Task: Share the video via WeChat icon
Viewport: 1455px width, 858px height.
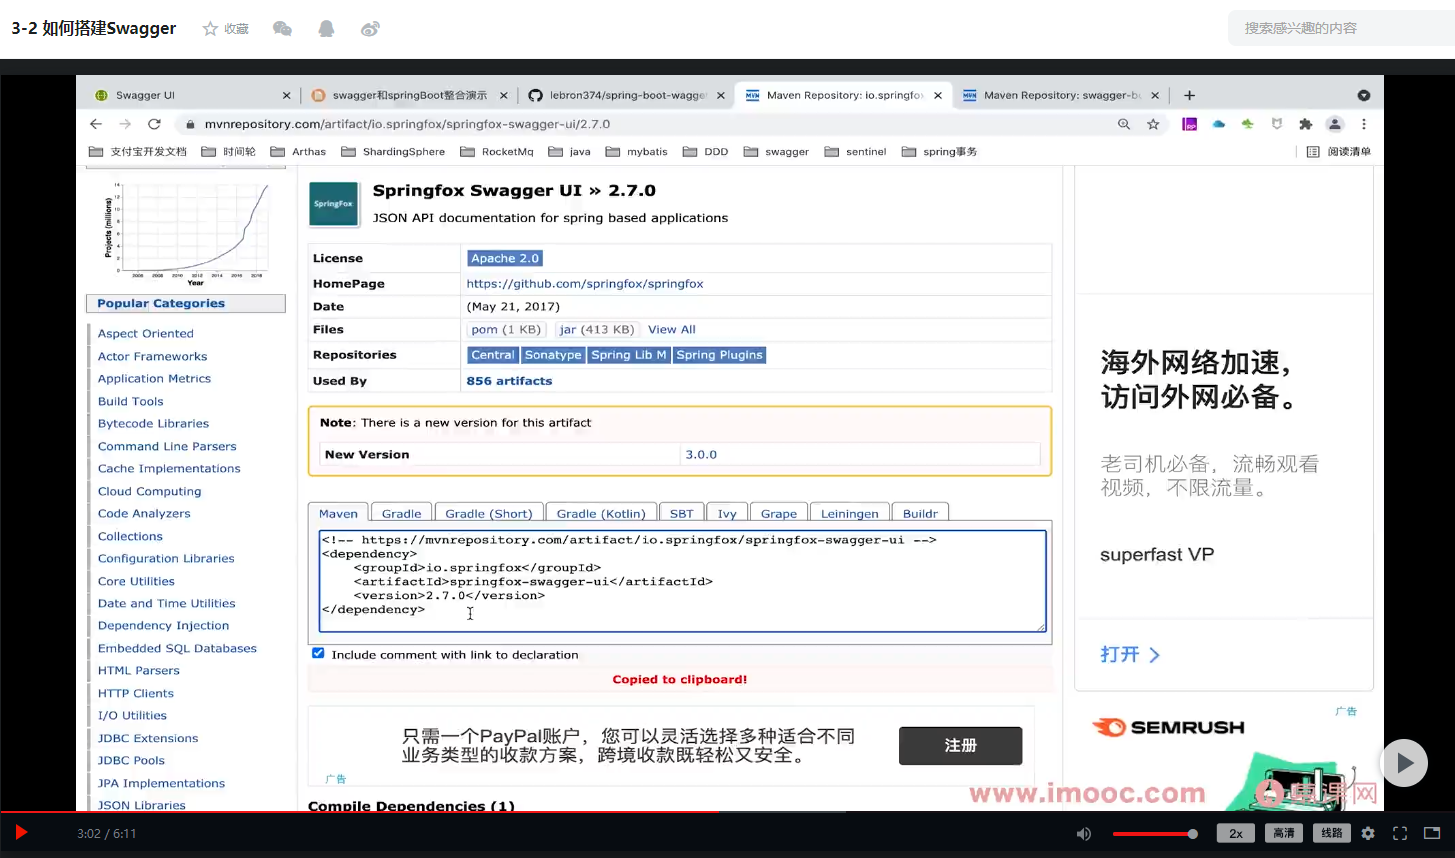Action: pos(282,29)
